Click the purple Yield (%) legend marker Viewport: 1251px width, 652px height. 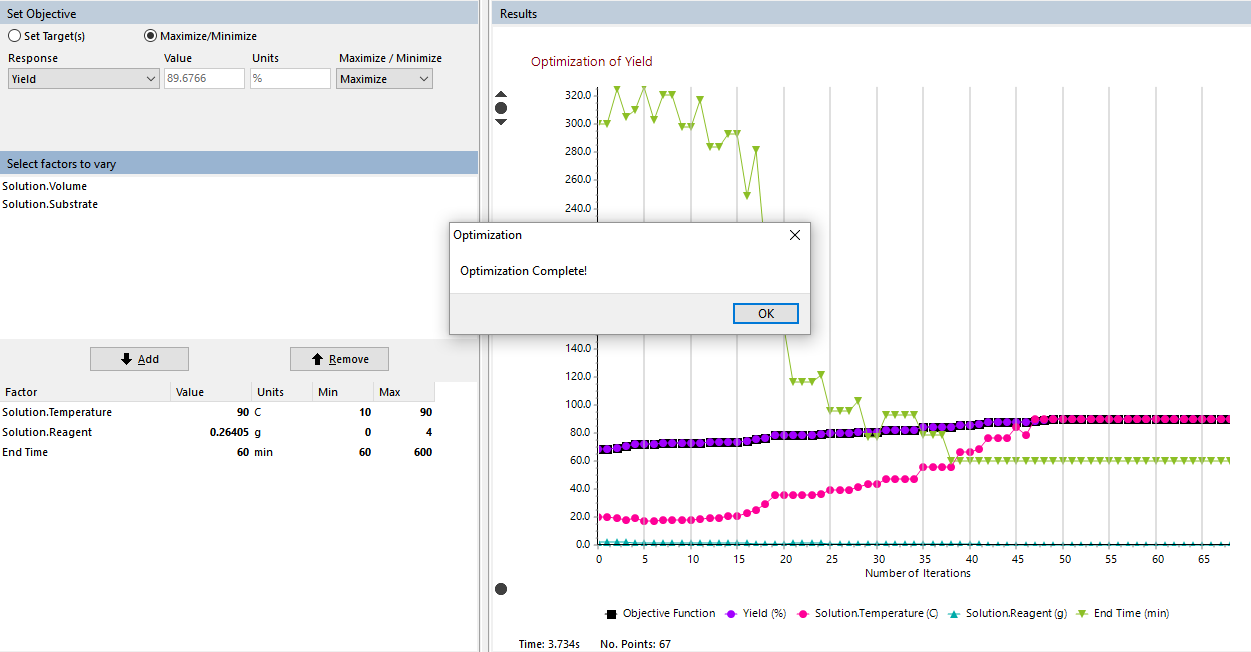point(730,614)
